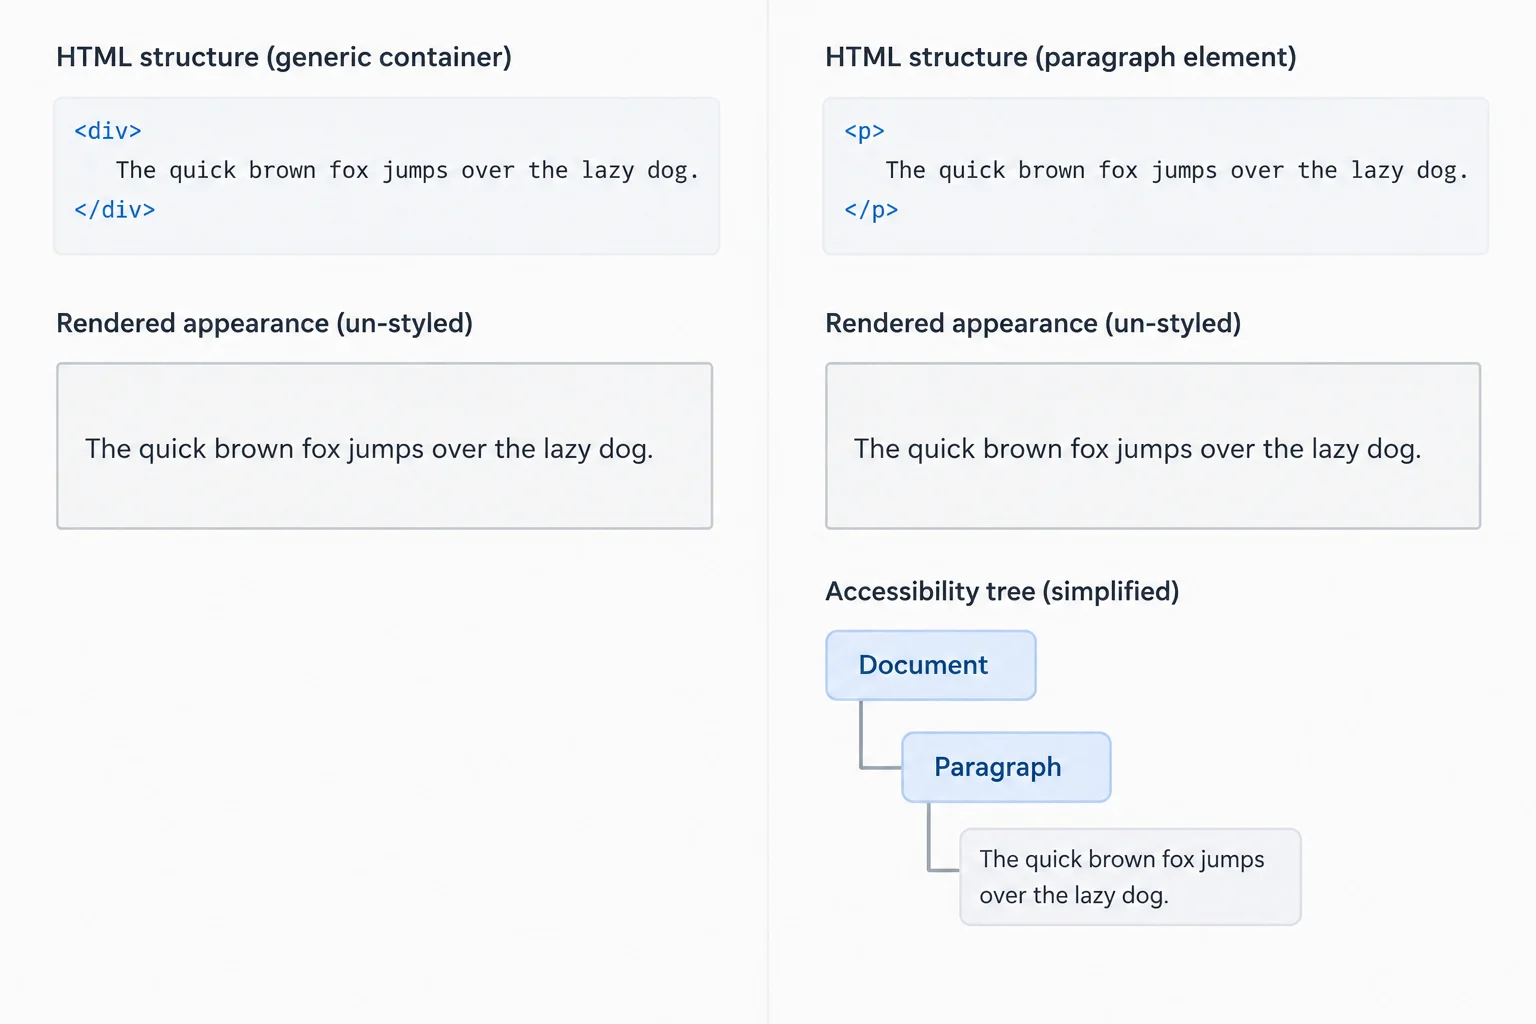Screen dimensions: 1536x1024
Task: Click the opening <p> tag in the code
Action: pos(864,131)
